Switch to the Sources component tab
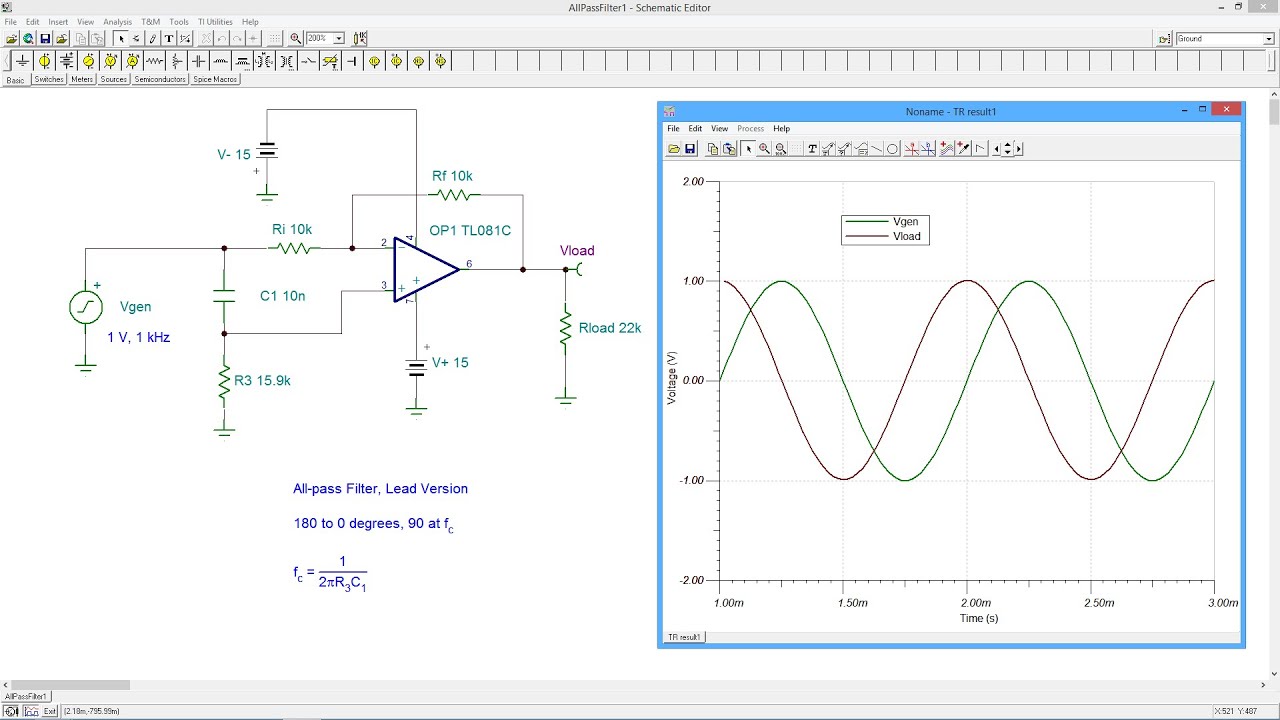 [114, 79]
